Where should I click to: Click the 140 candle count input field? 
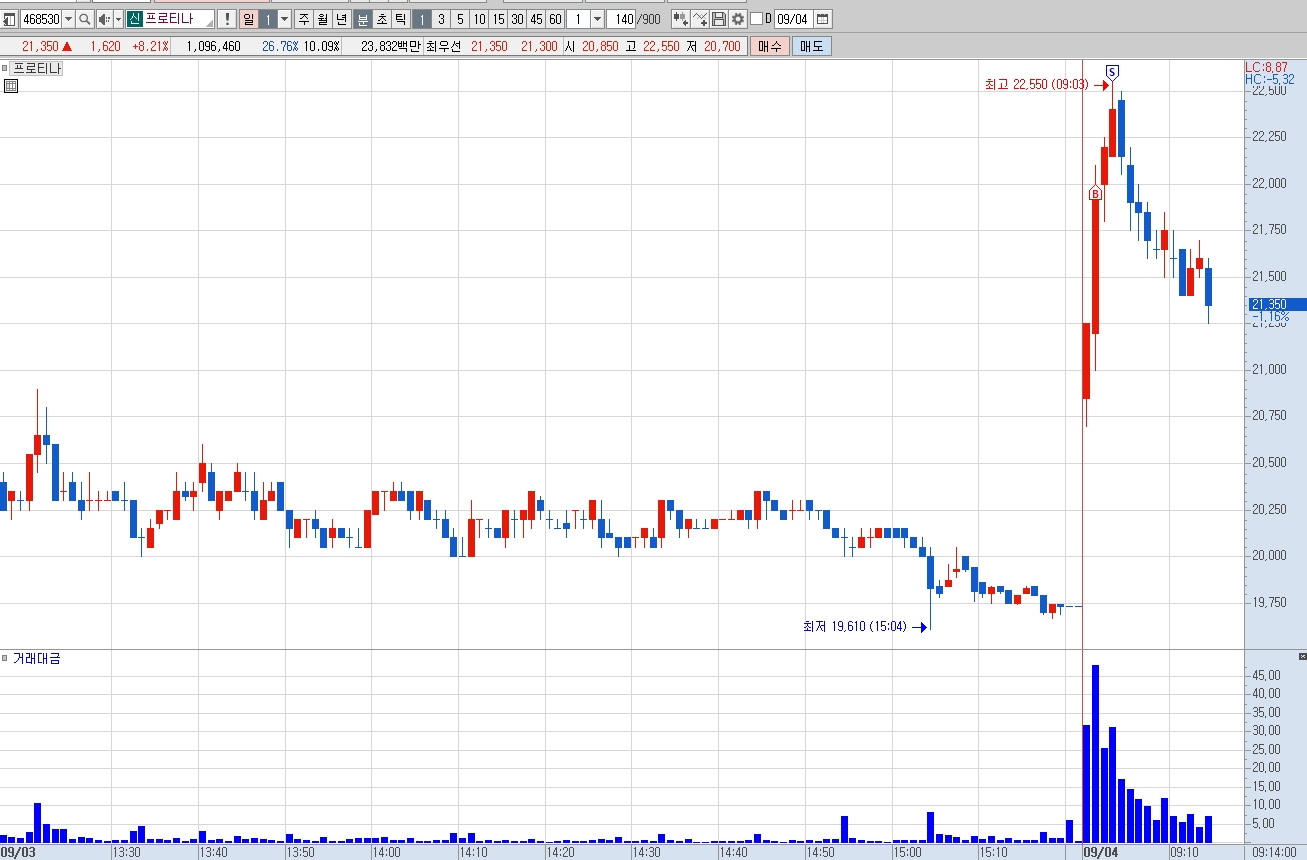(x=621, y=19)
